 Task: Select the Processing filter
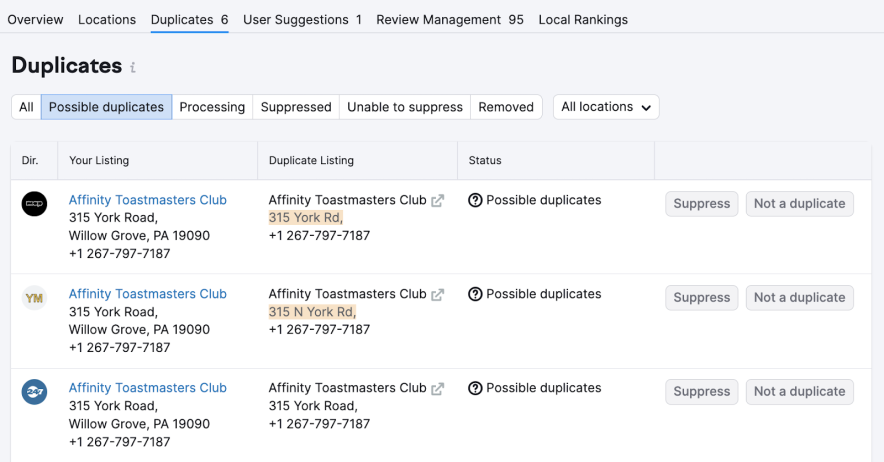click(x=212, y=107)
